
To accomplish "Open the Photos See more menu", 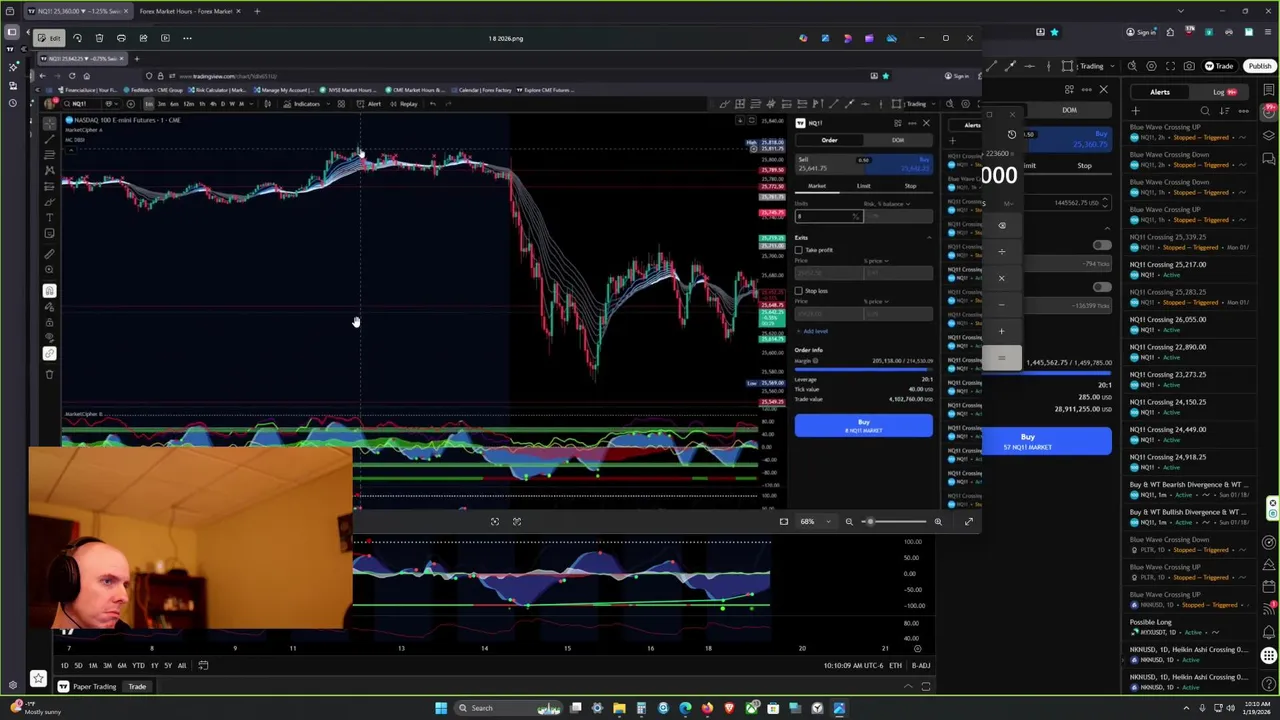I will click(x=187, y=38).
